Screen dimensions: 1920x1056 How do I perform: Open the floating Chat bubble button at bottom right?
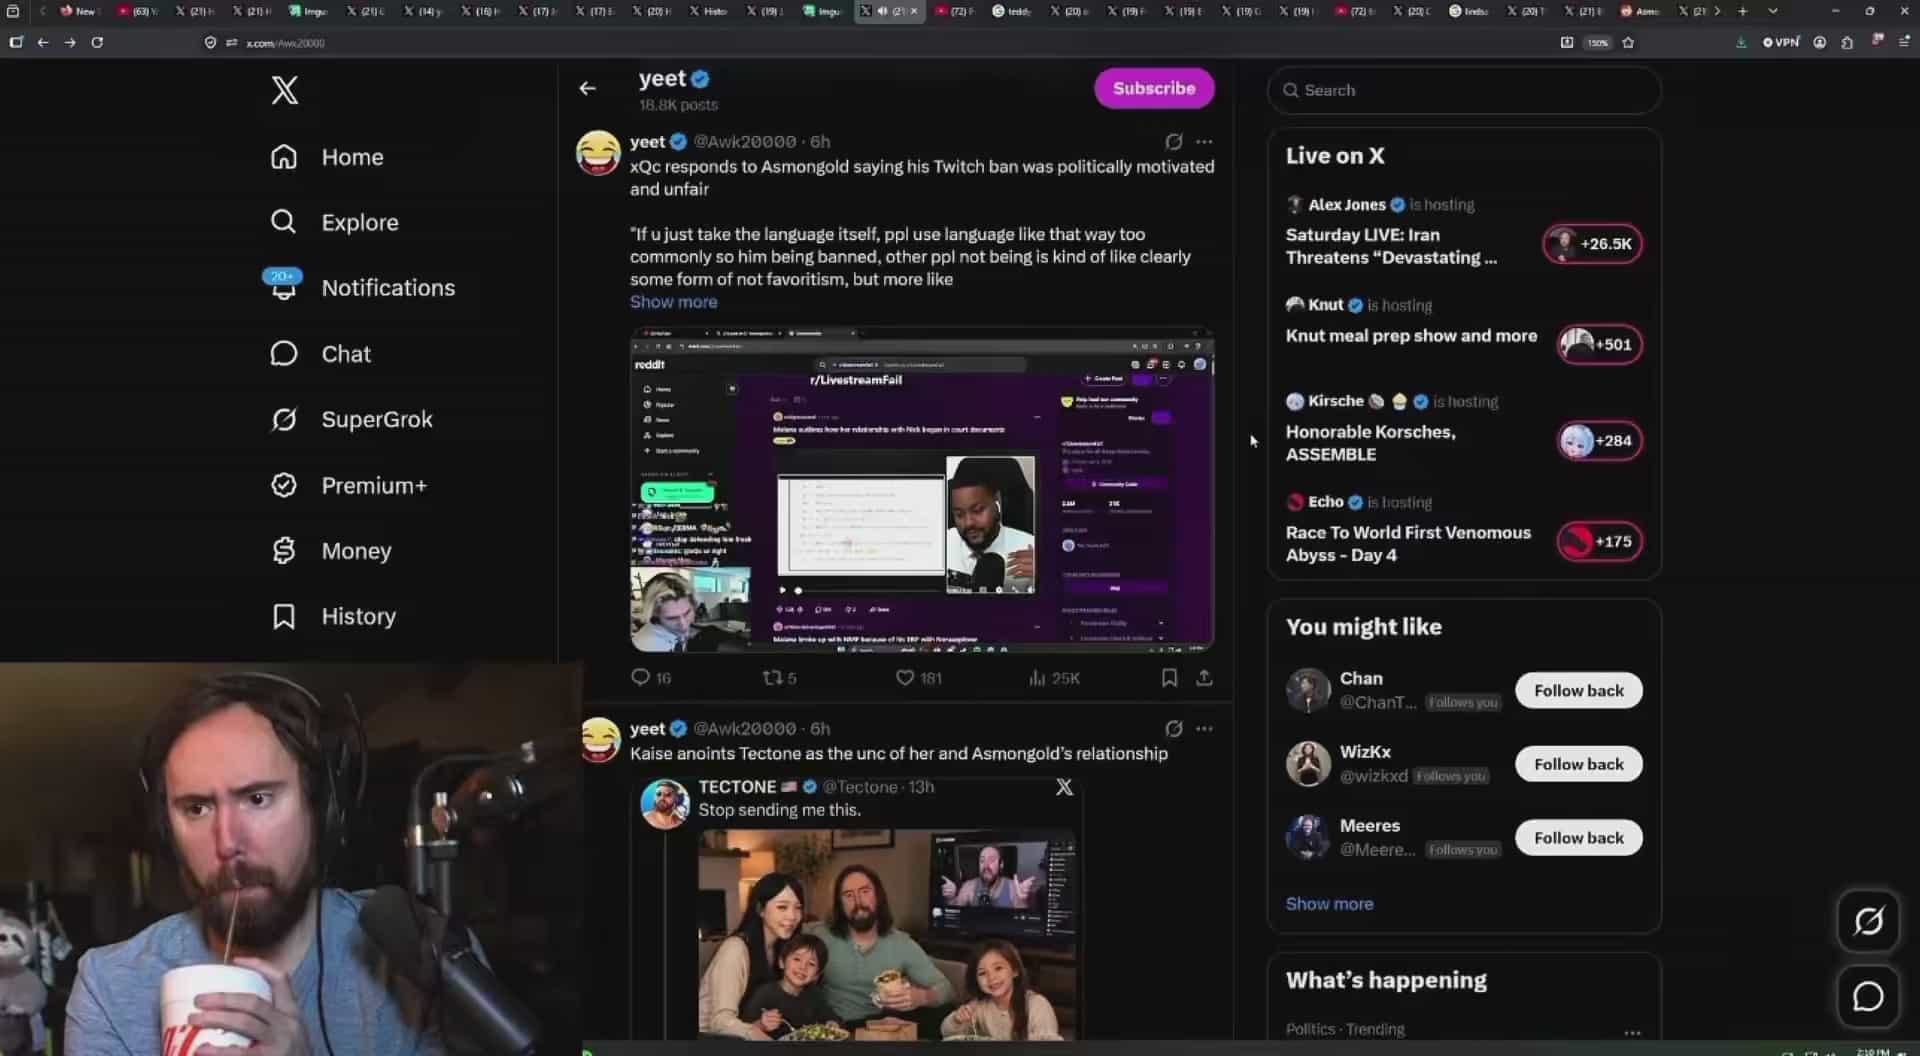pyautogui.click(x=1867, y=996)
